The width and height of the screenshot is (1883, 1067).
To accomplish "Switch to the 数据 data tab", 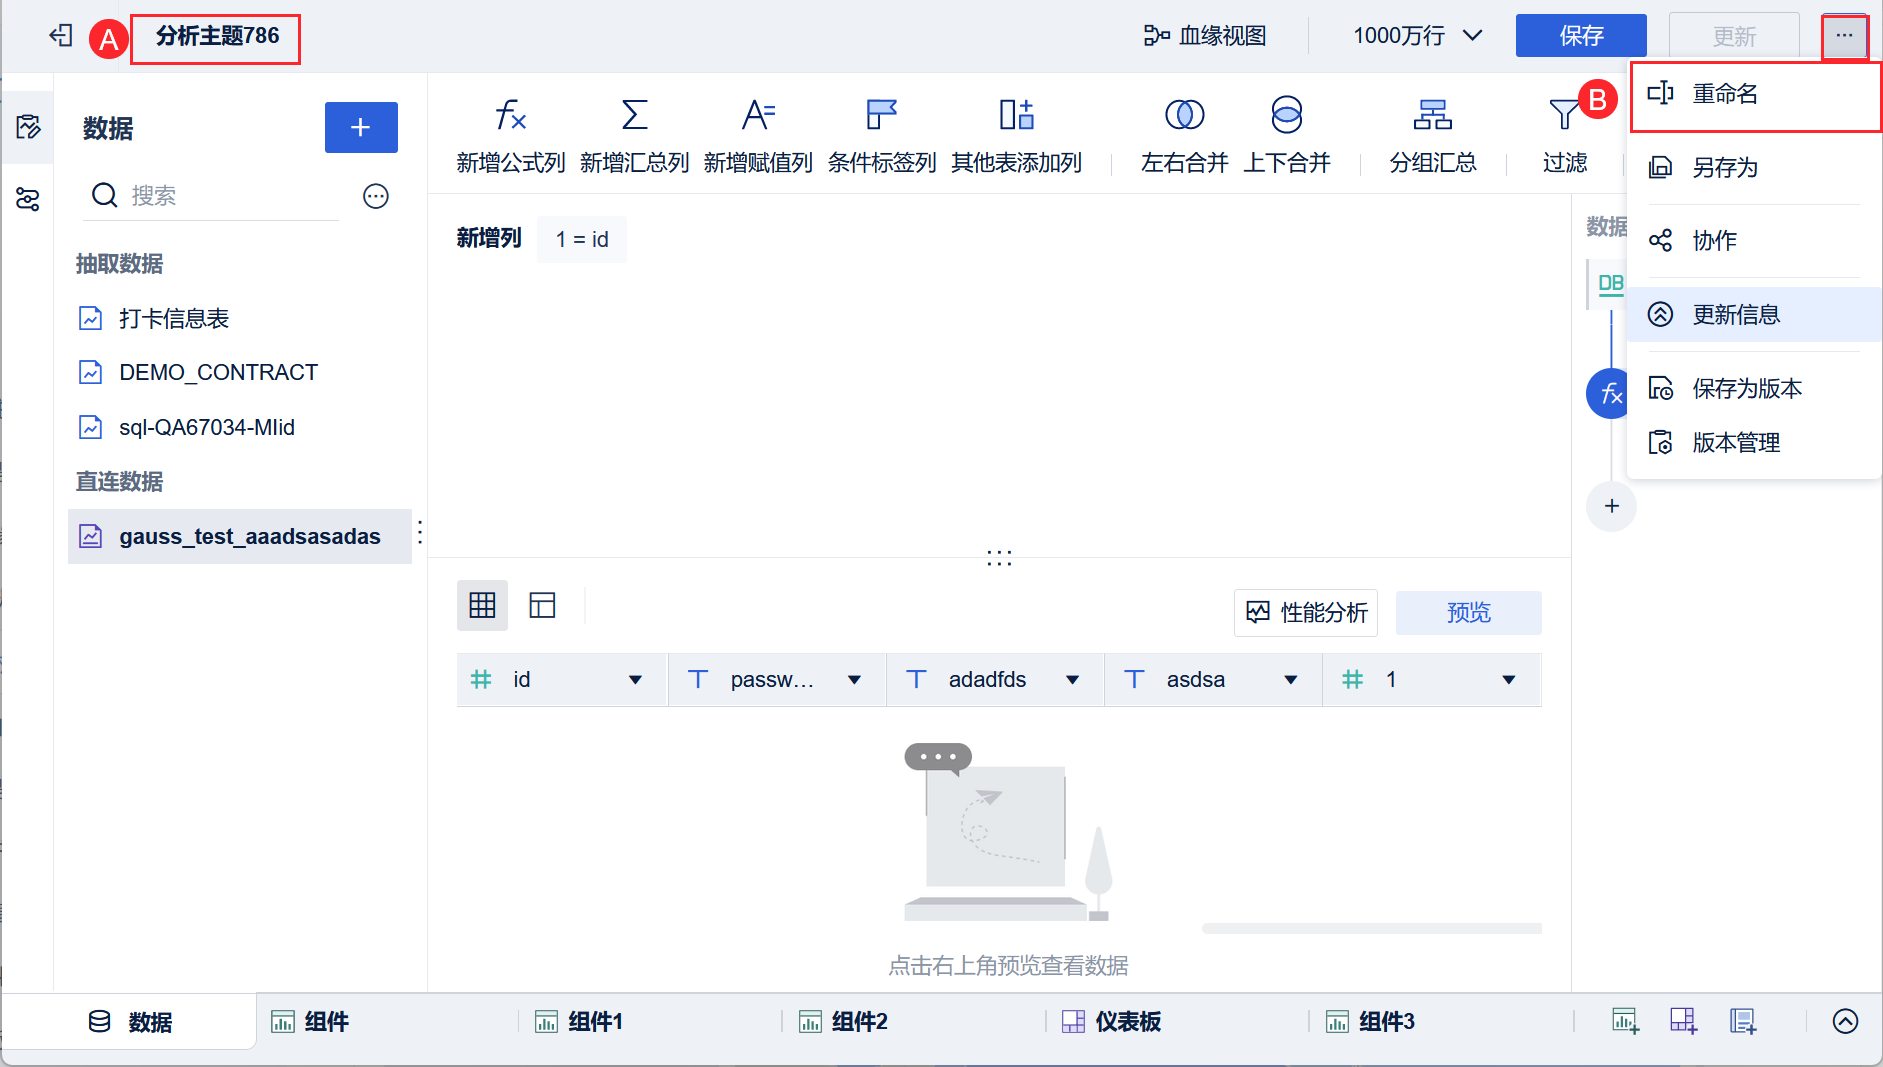I will pyautogui.click(x=130, y=1022).
